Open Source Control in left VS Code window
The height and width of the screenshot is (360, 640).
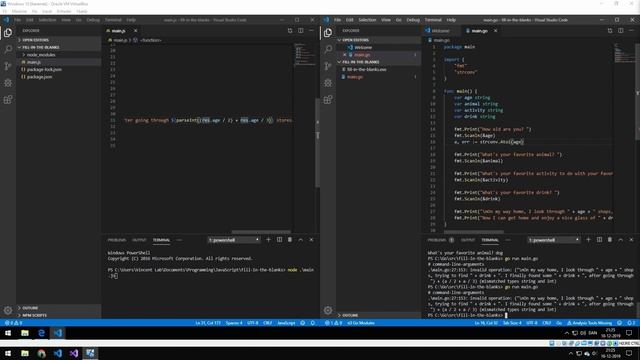click(x=8, y=66)
